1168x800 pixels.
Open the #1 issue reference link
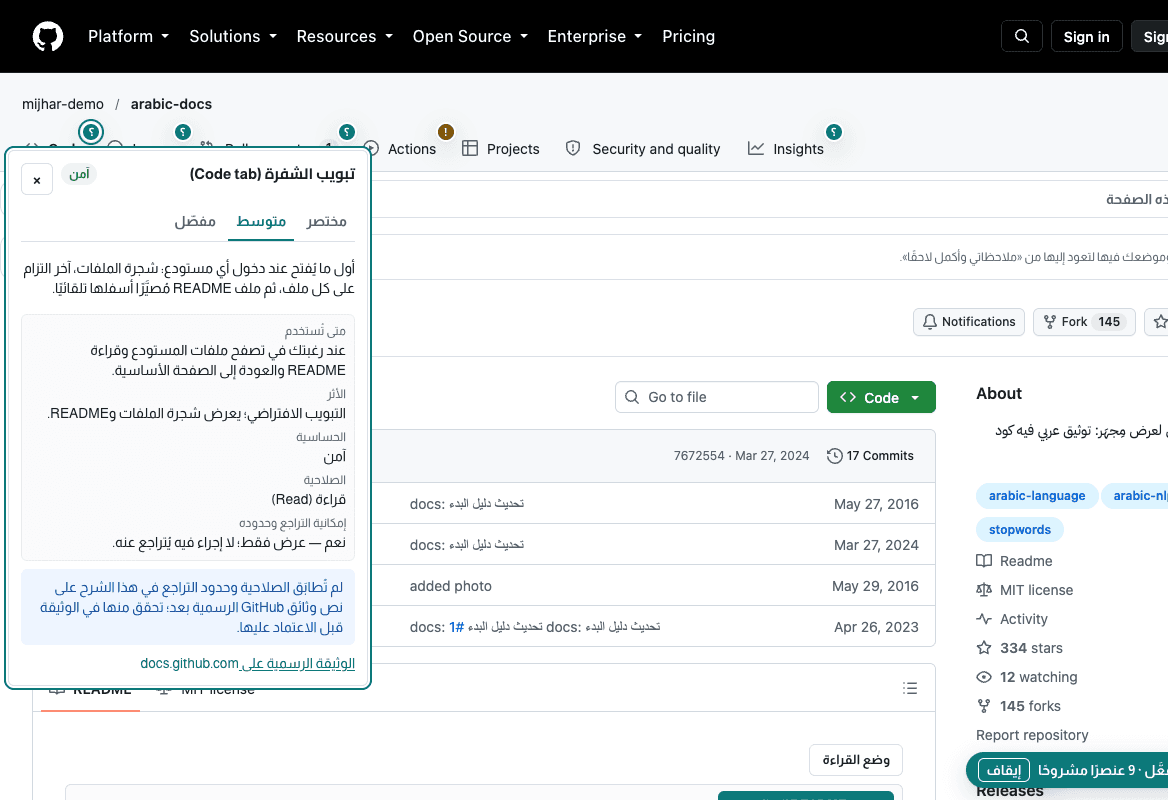[457, 627]
